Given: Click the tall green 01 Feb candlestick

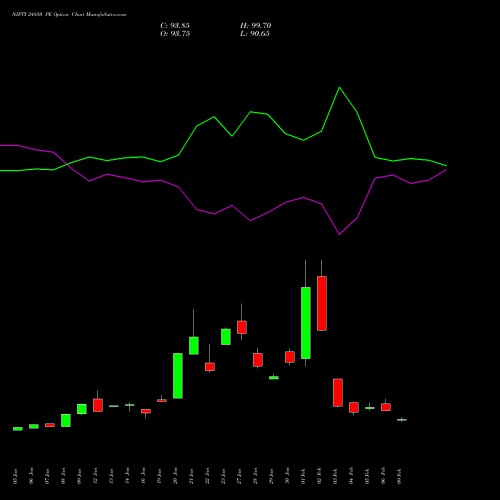Looking at the screenshot, I should pyautogui.click(x=306, y=323).
